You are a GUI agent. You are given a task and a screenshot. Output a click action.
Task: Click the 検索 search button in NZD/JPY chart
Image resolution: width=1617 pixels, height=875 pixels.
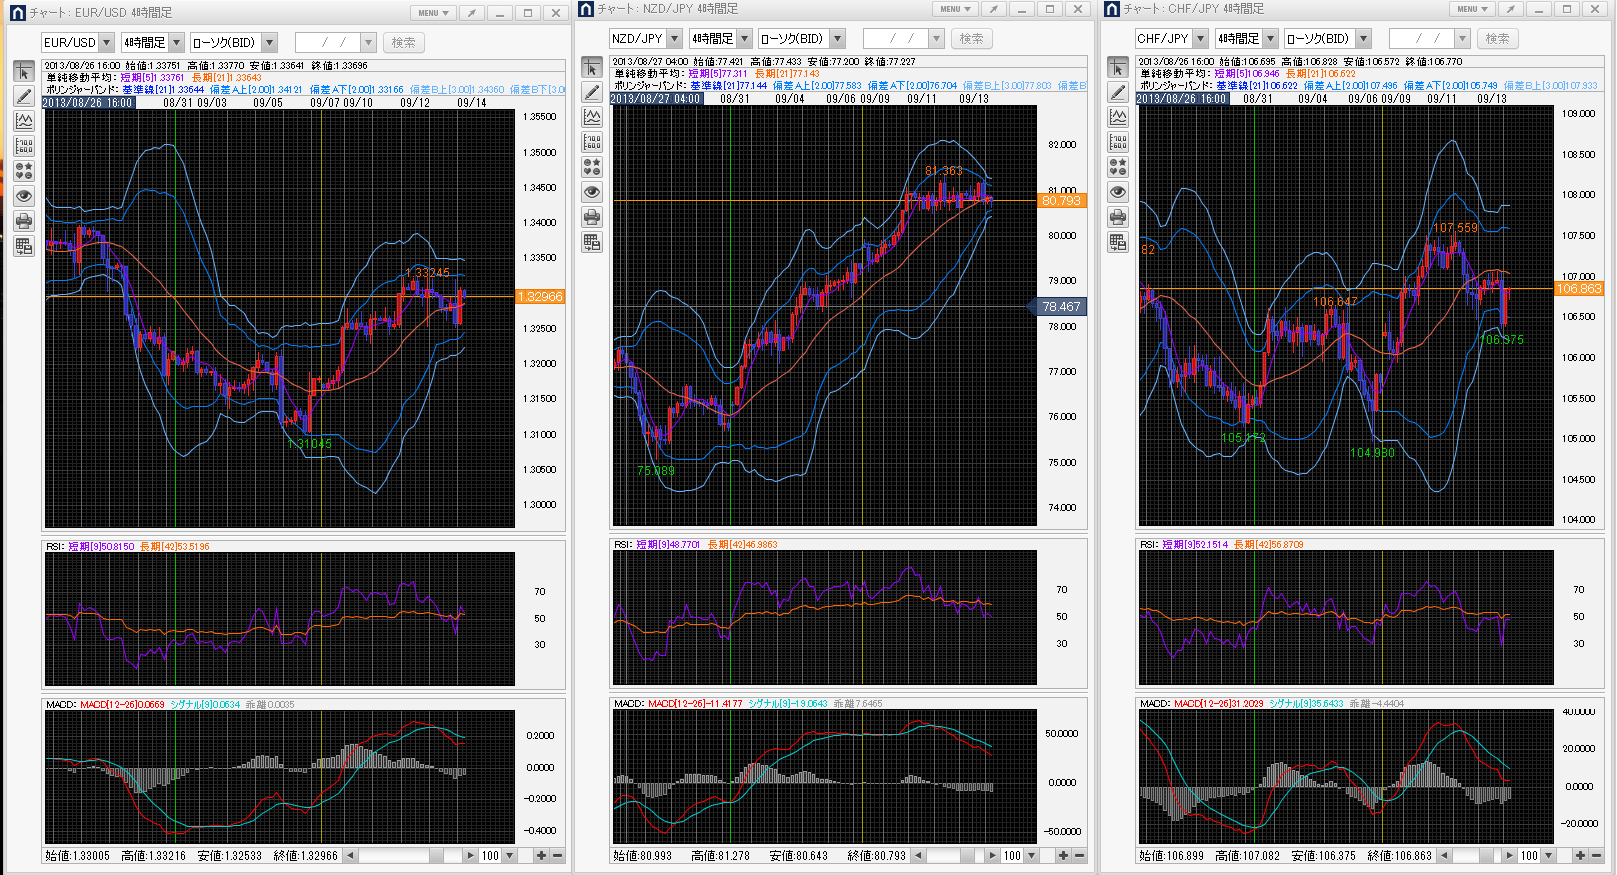tap(971, 39)
